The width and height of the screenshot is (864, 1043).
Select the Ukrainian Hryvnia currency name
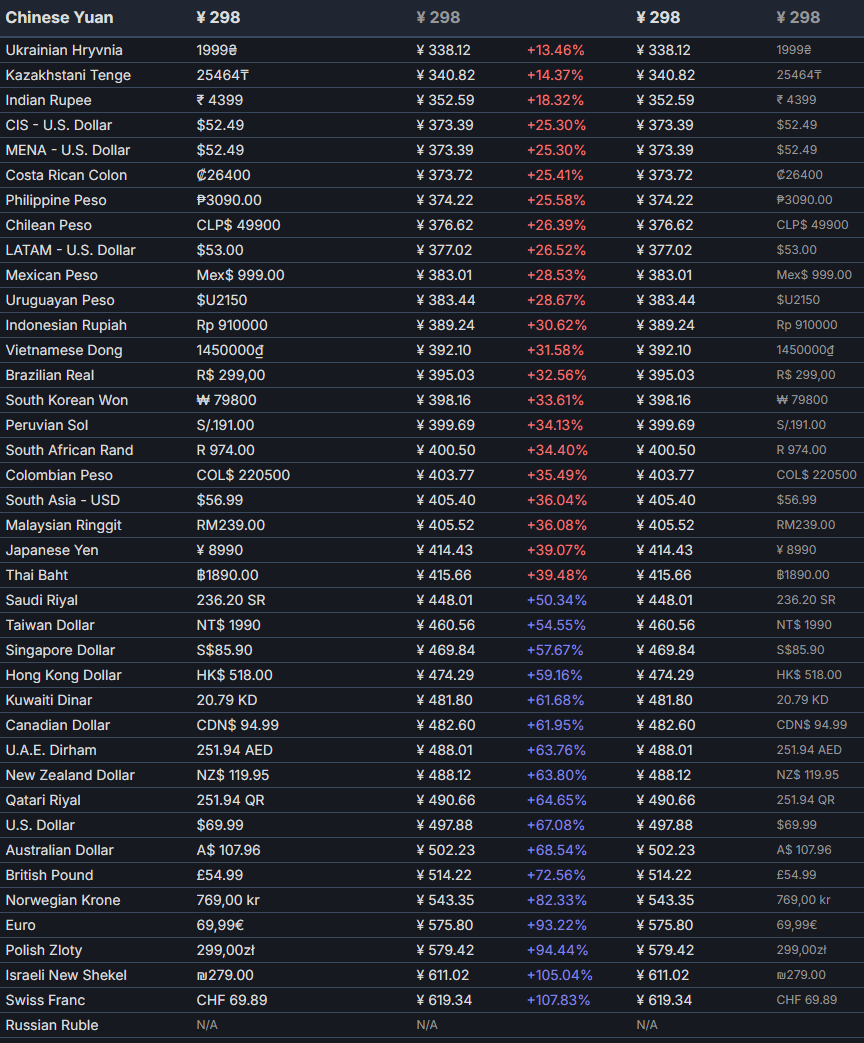coord(64,50)
